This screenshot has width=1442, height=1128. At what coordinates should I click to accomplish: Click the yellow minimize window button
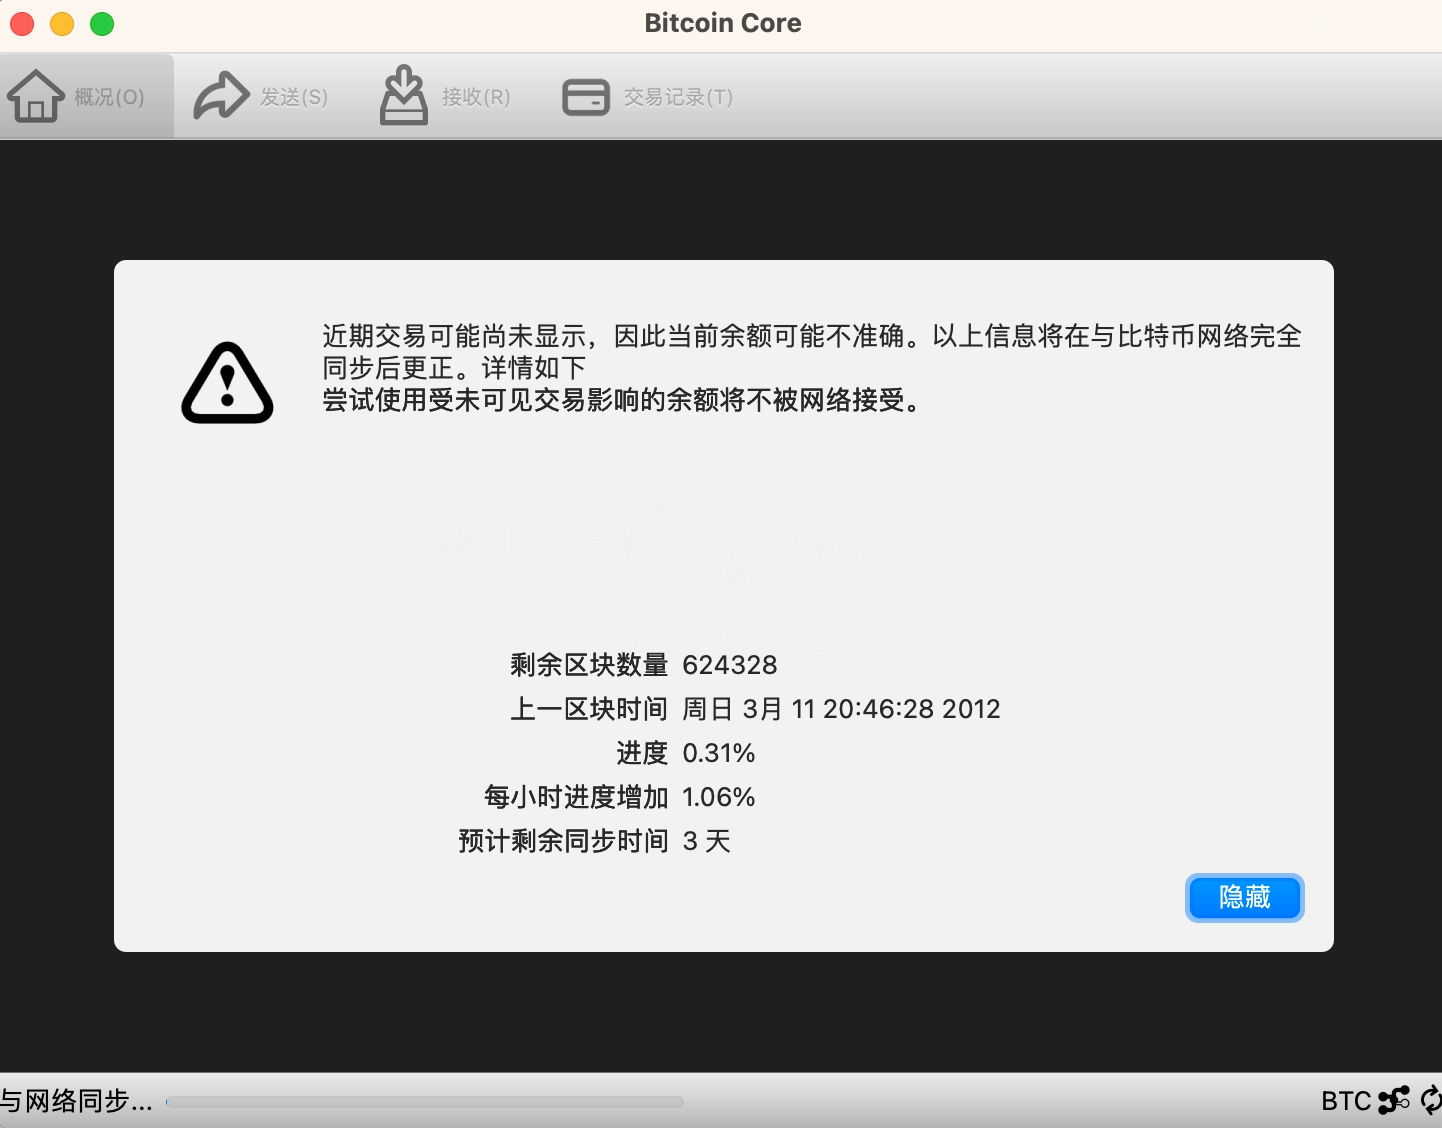pyautogui.click(x=62, y=24)
